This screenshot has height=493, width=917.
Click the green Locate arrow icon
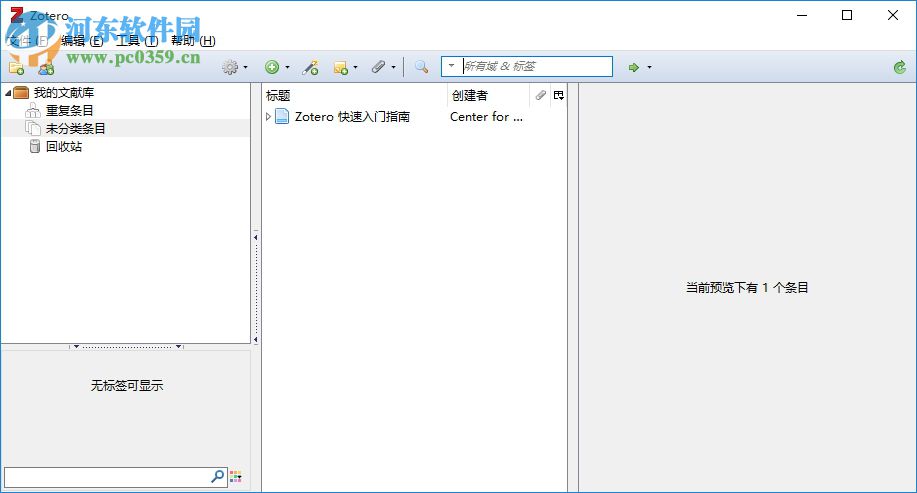633,67
